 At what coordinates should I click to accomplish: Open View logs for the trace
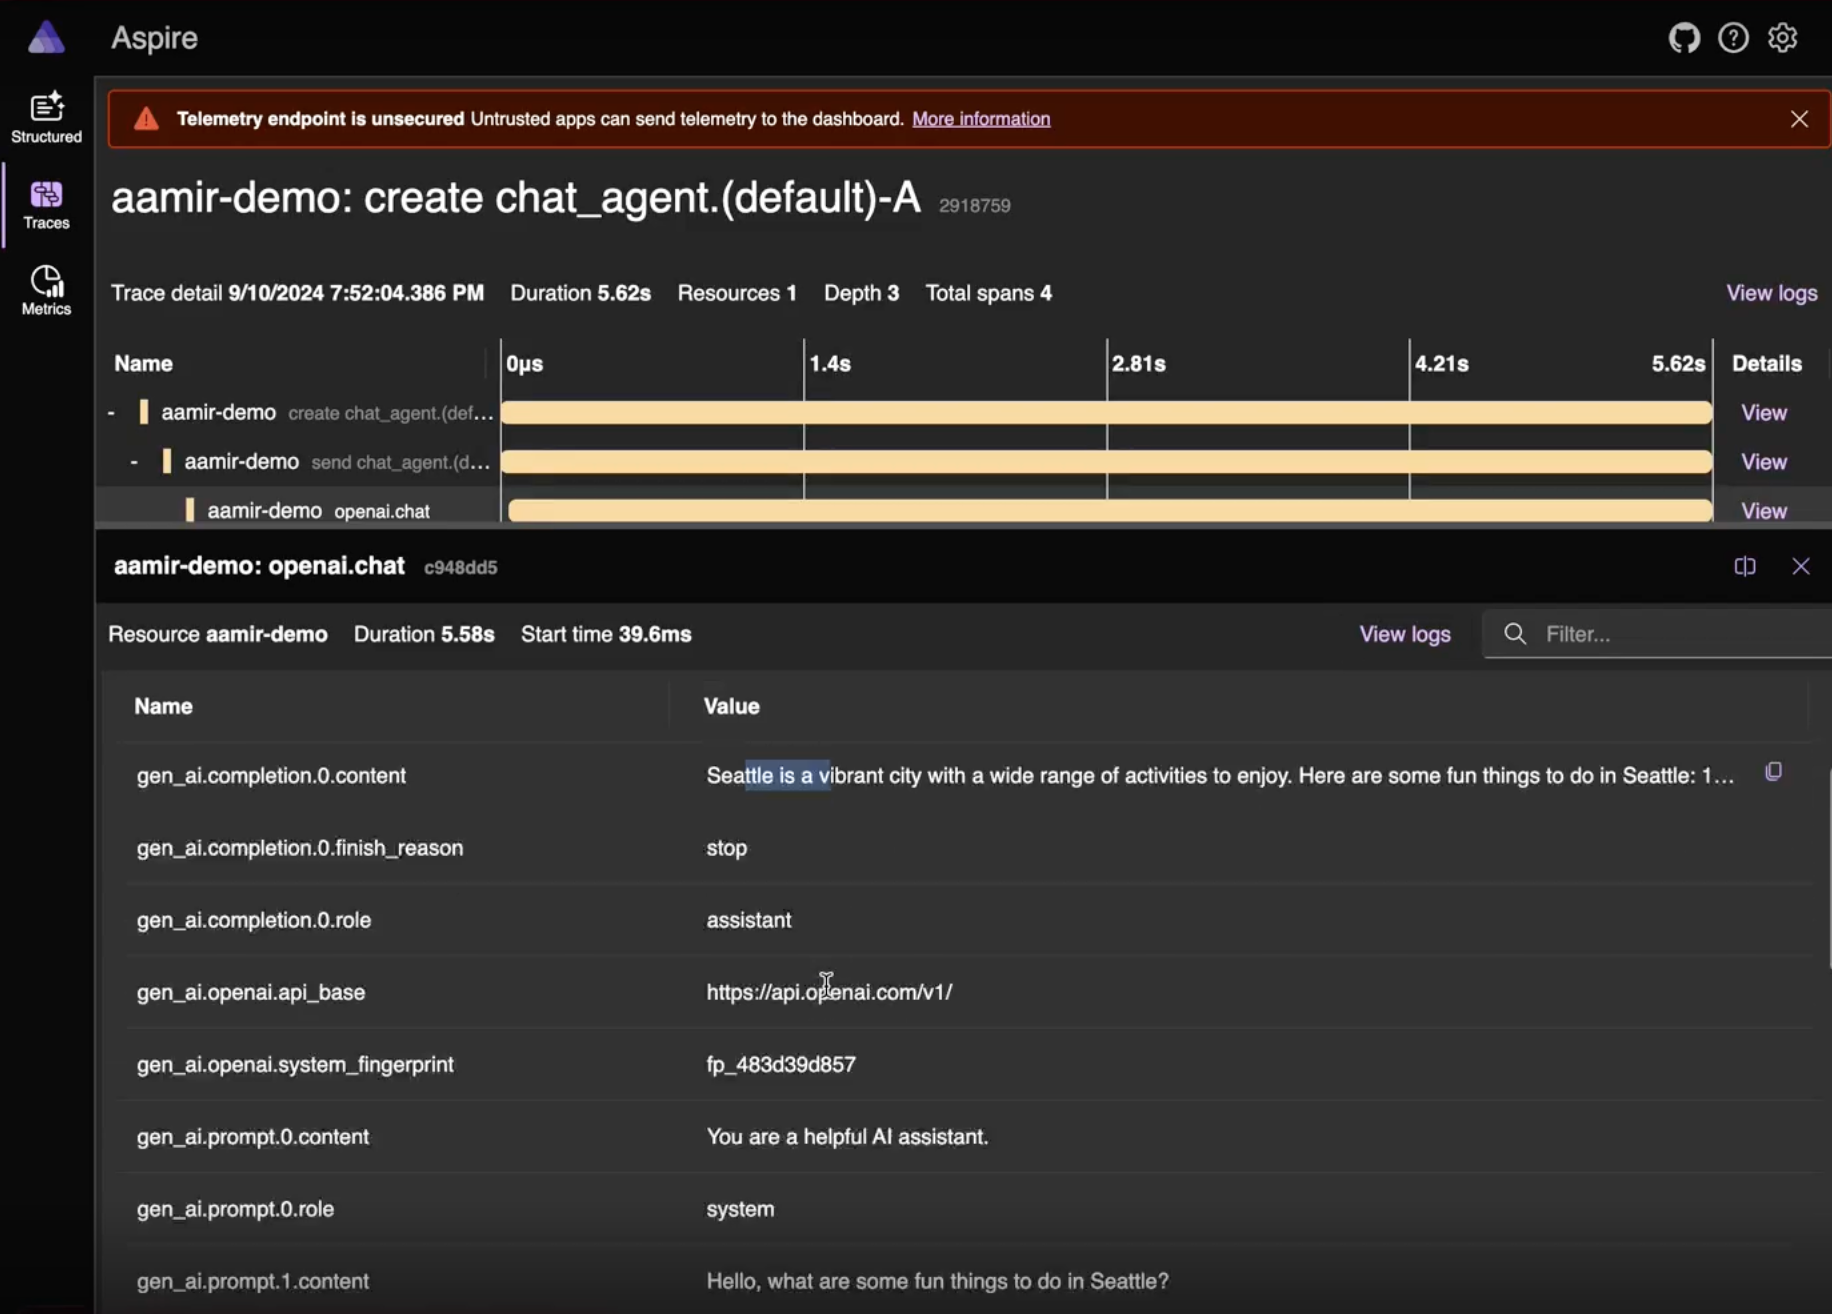click(x=1771, y=292)
